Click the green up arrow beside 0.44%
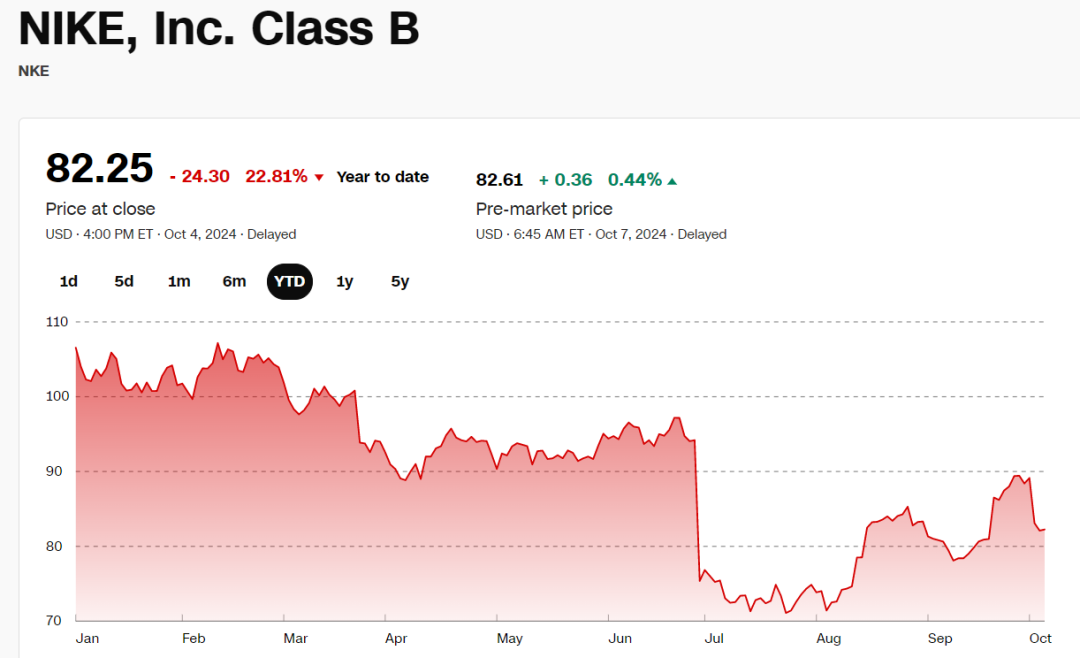The image size is (1080, 658). (x=672, y=181)
